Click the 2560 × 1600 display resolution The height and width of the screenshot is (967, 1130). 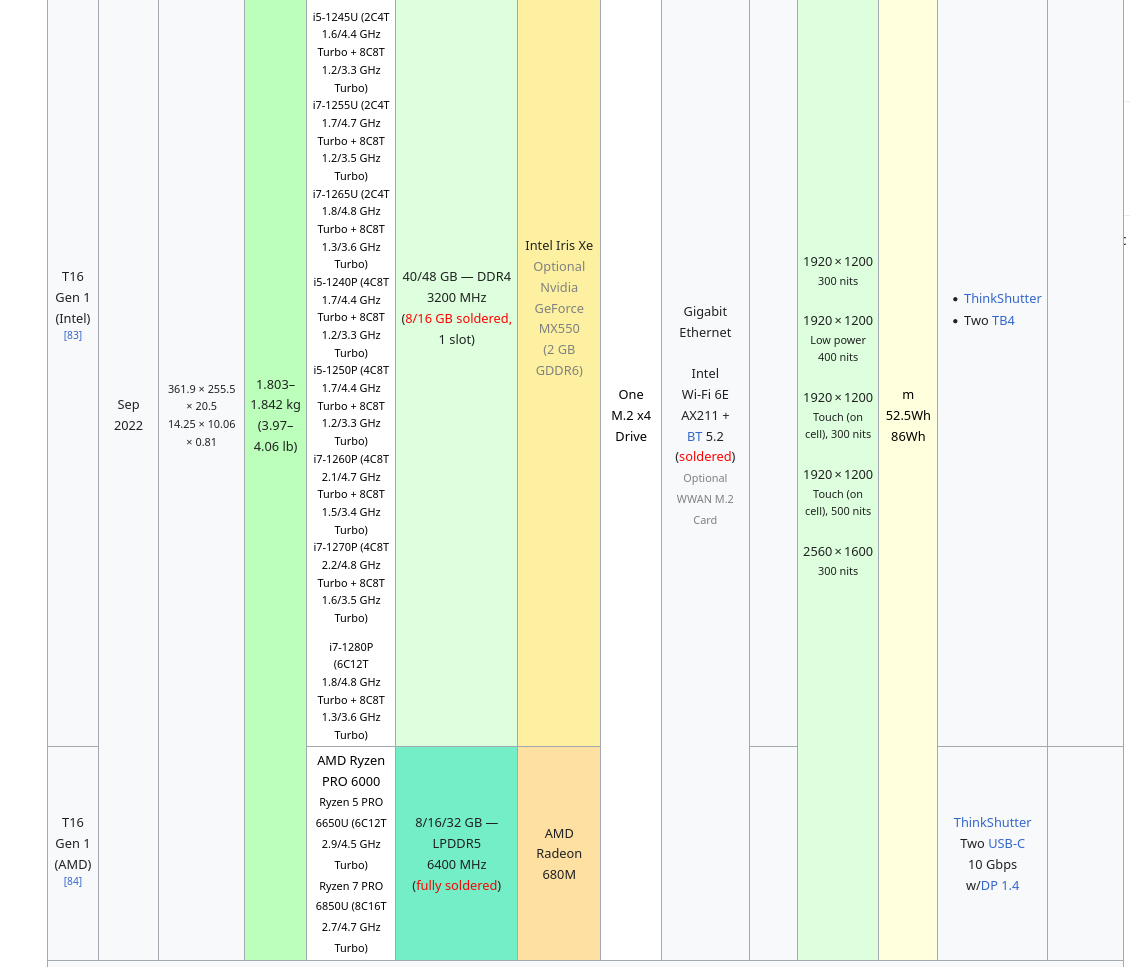(838, 552)
